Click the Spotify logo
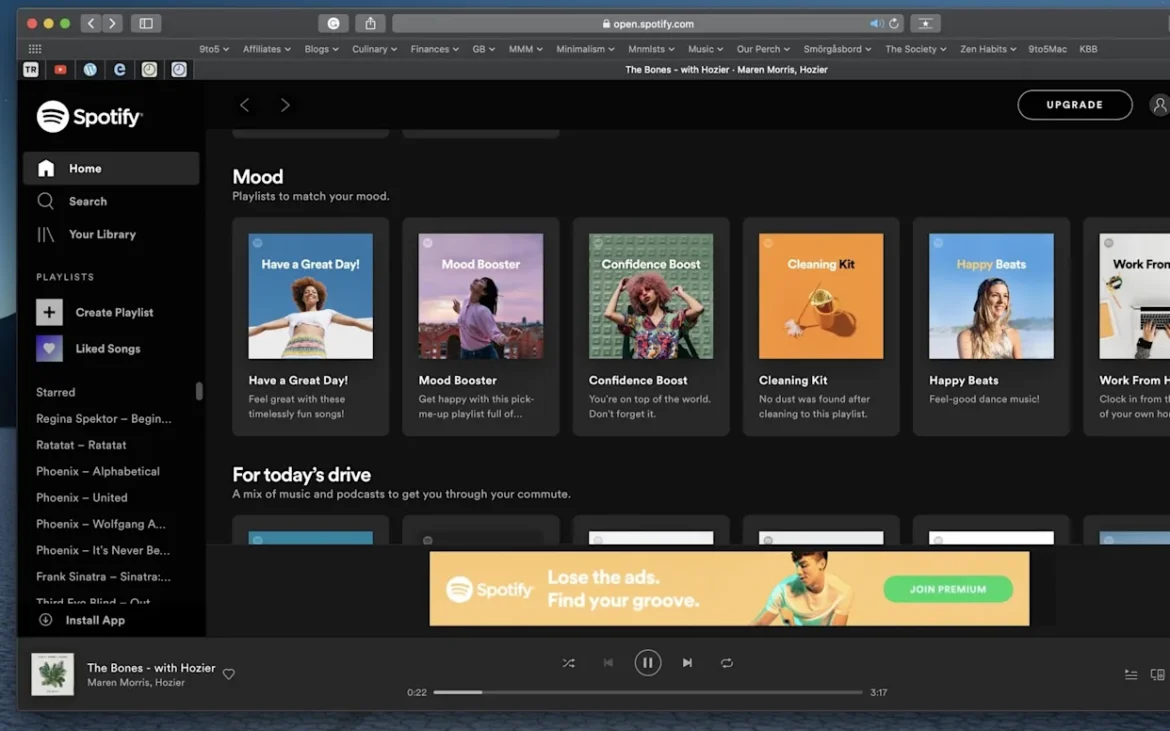The width and height of the screenshot is (1170, 731). 89,116
